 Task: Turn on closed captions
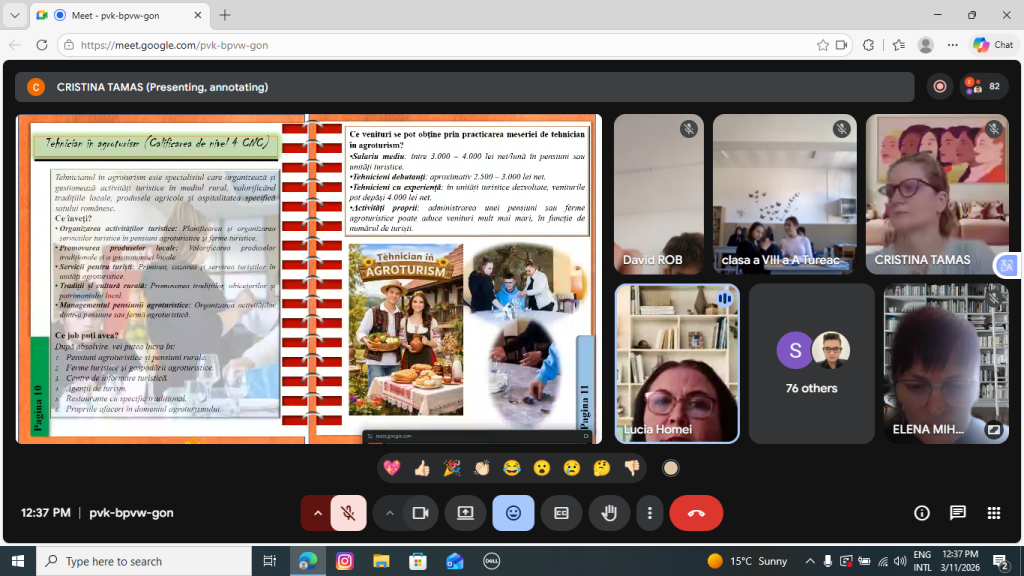point(561,513)
